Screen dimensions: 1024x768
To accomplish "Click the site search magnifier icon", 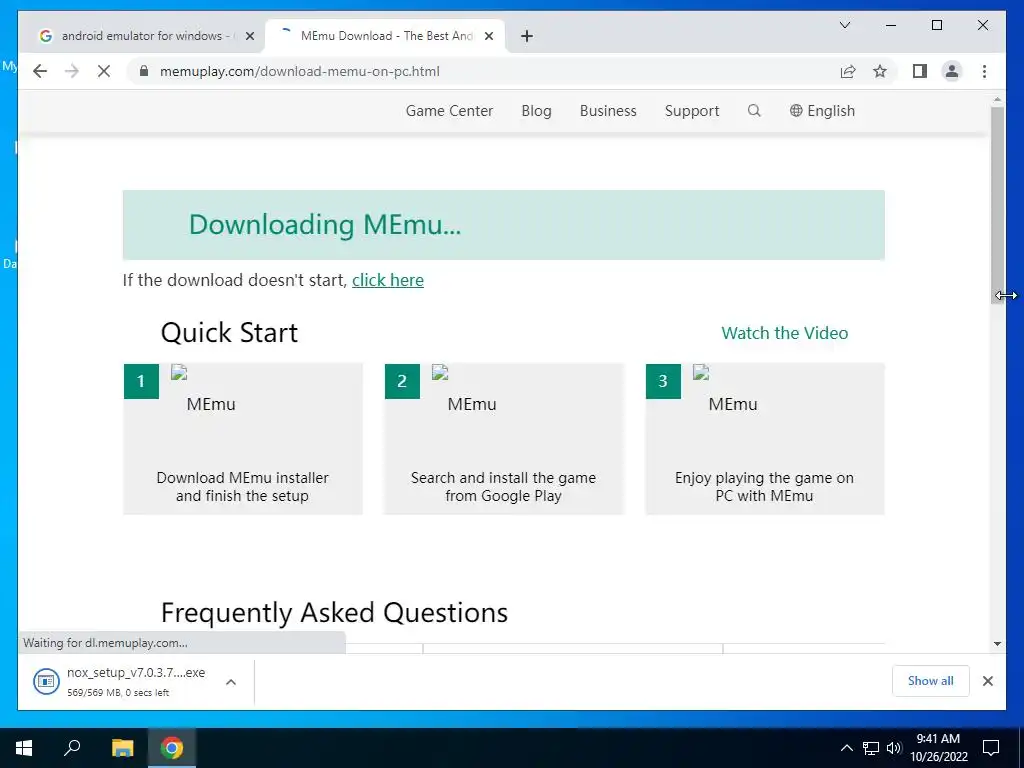I will click(754, 110).
